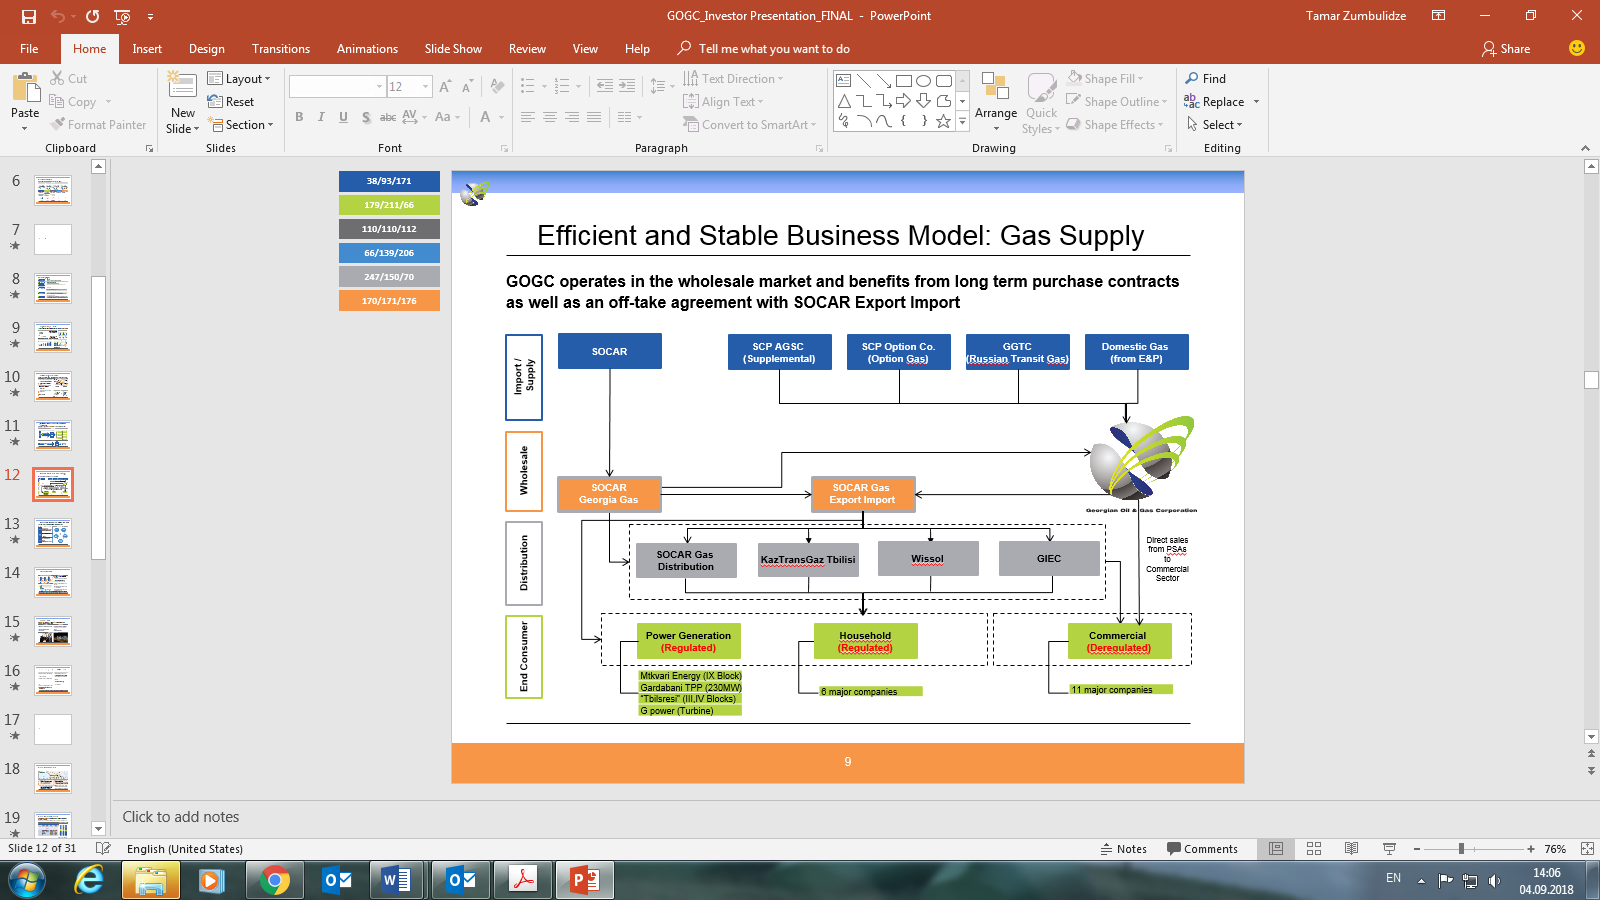1600x900 pixels.
Task: Click the Windows Start button
Action: (x=27, y=880)
